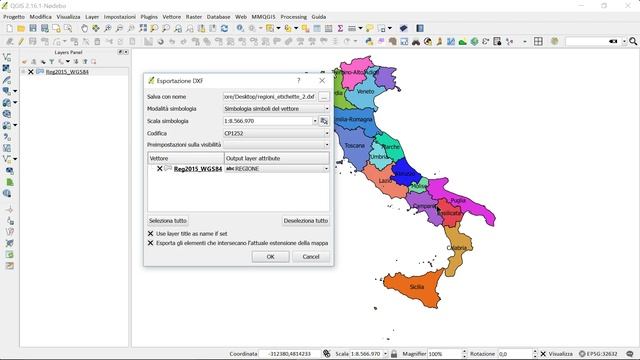
Task: Click the magnifier search icon in toolbar
Action: (633, 41)
